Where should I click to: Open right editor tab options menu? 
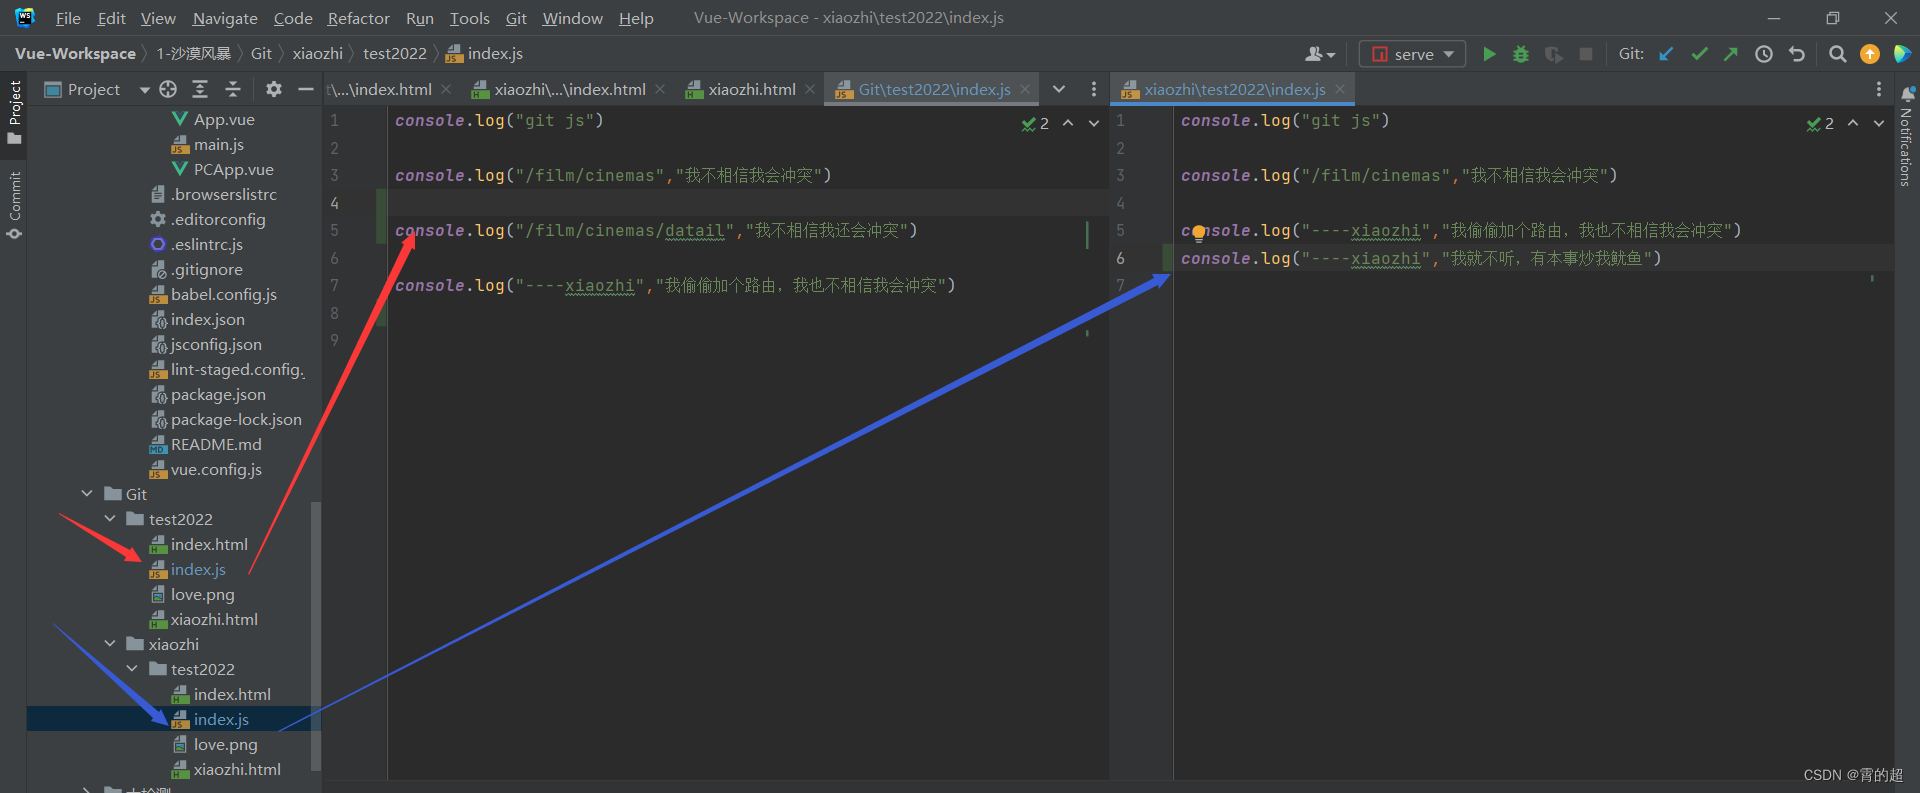1879,89
